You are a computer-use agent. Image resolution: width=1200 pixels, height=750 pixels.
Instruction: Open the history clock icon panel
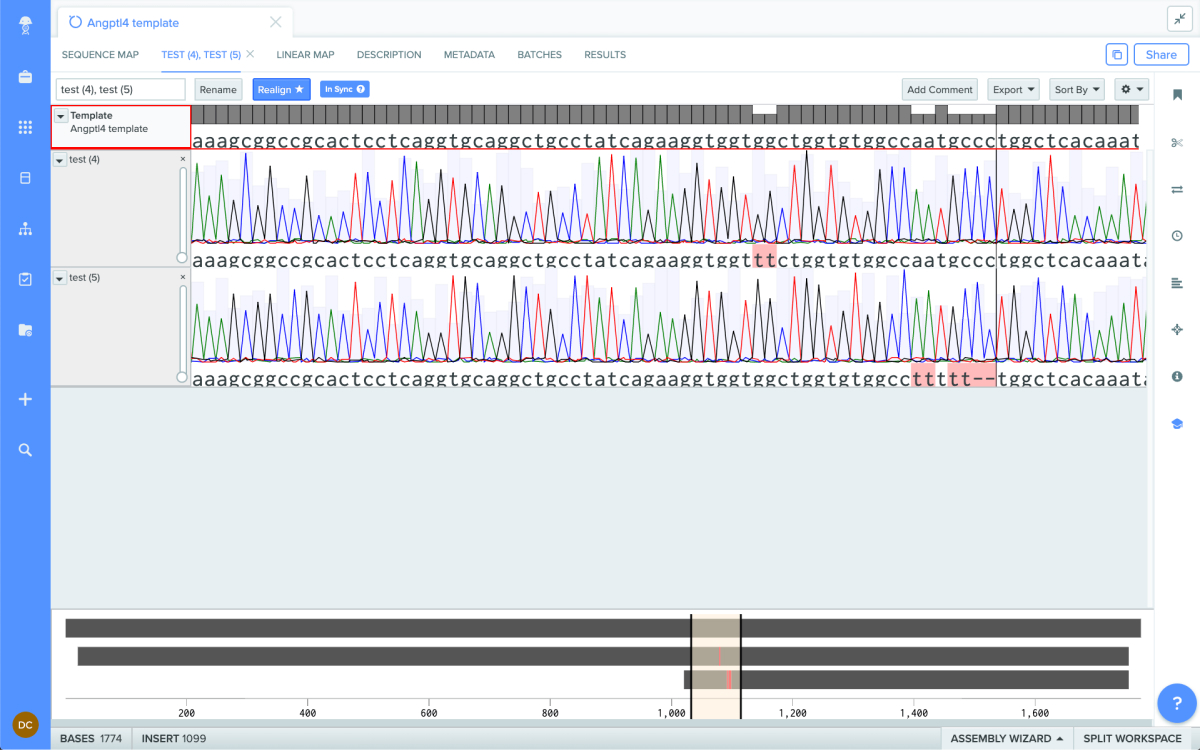(1177, 236)
